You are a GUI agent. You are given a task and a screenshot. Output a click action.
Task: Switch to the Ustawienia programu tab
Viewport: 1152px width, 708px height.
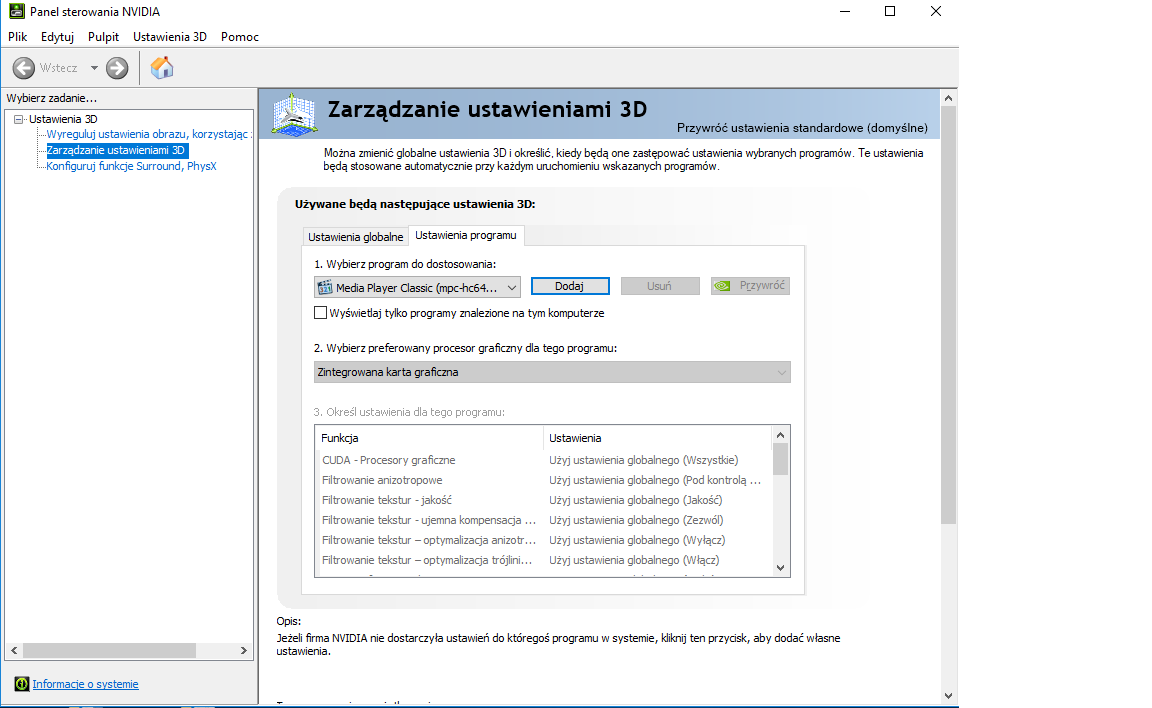tap(466, 235)
